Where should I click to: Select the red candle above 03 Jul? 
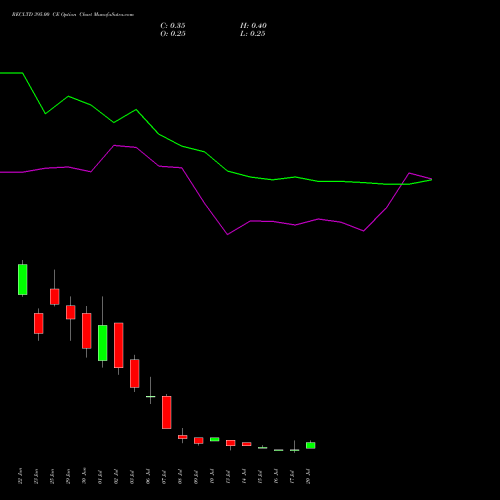135,373
